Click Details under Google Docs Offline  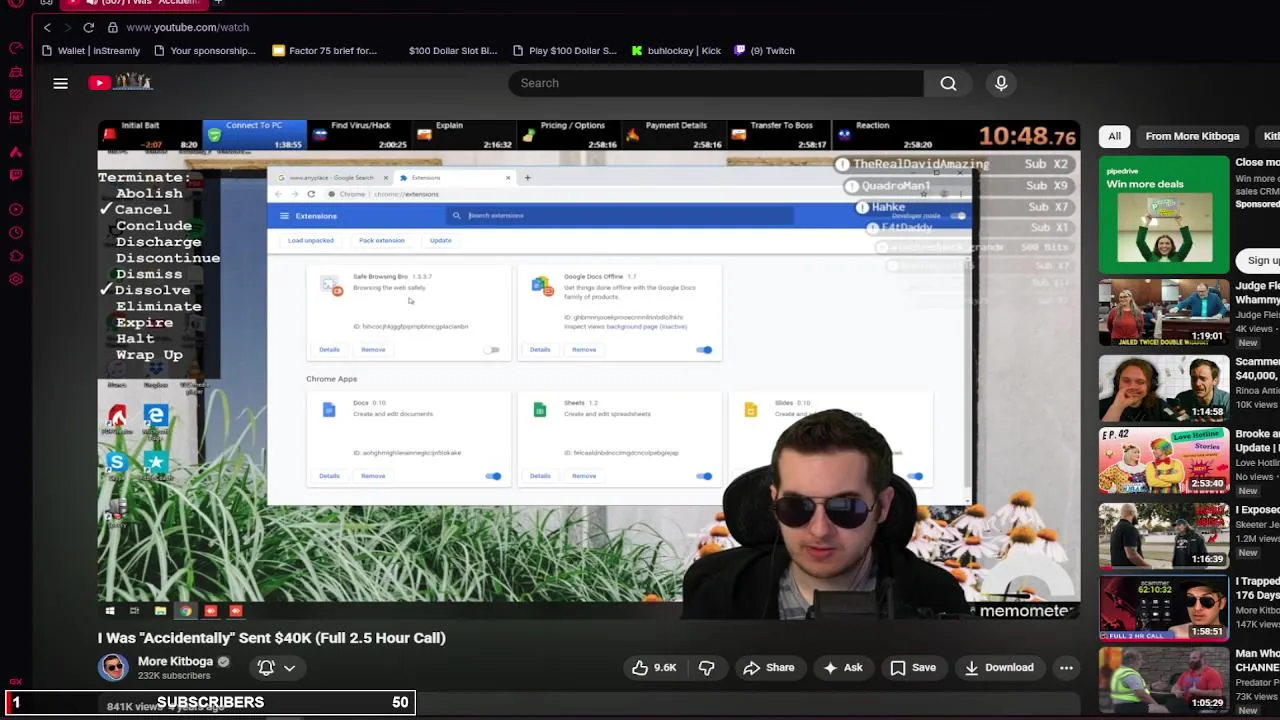[x=540, y=349]
